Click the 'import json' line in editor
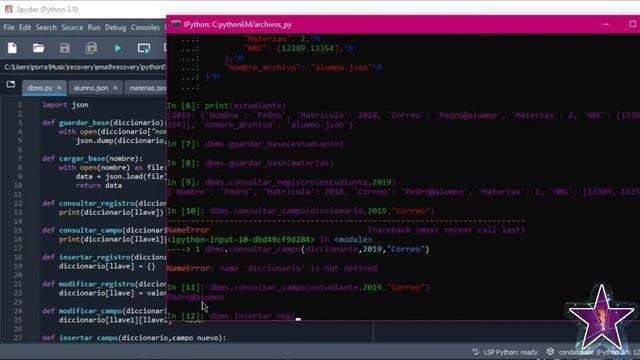640x360 pixels. tap(65, 105)
